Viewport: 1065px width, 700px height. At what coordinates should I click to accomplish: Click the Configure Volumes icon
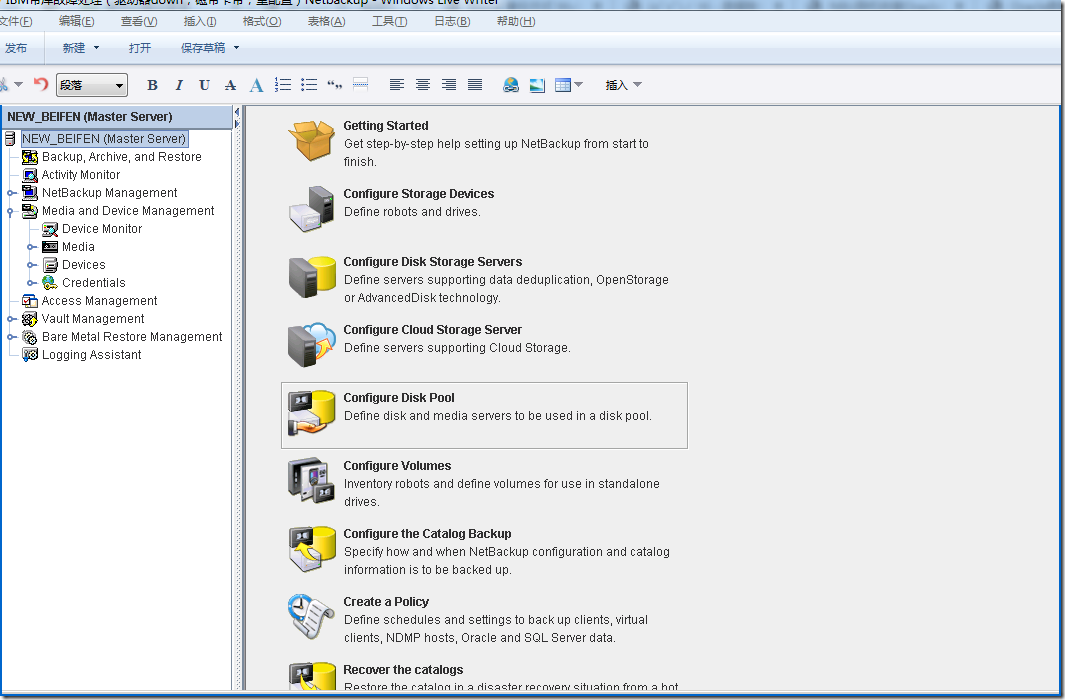click(x=311, y=480)
